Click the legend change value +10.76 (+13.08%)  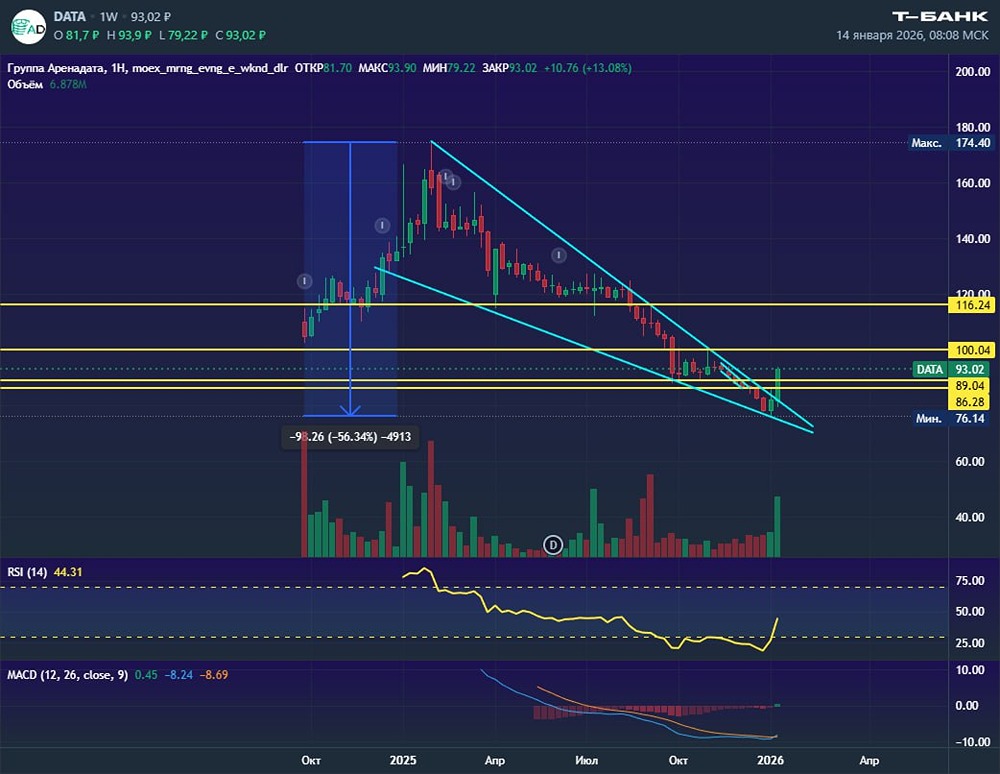coord(587,68)
